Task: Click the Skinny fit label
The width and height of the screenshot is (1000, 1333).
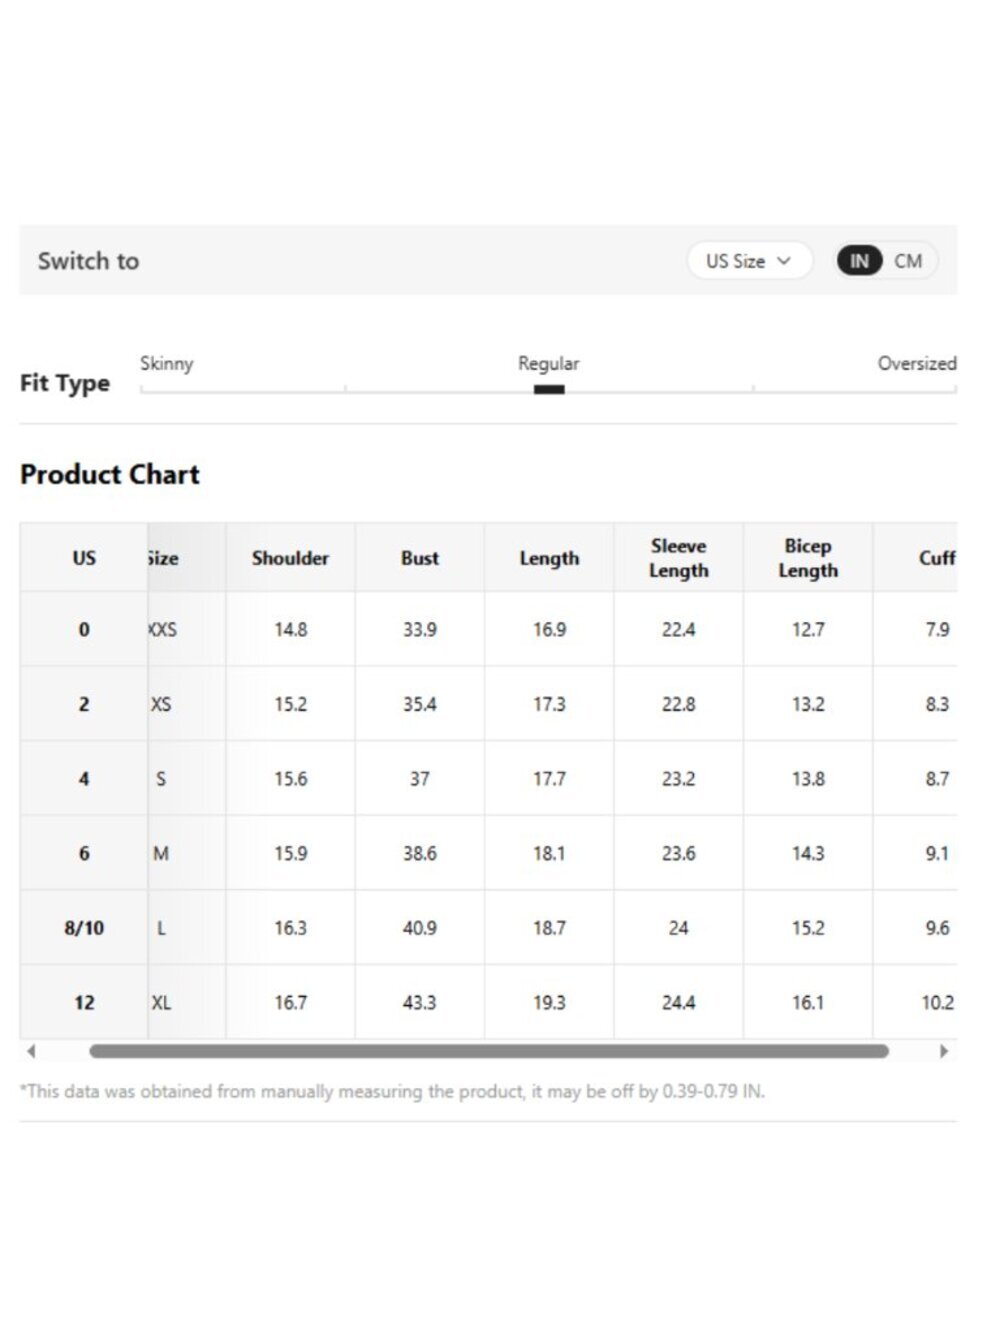Action: pos(167,363)
